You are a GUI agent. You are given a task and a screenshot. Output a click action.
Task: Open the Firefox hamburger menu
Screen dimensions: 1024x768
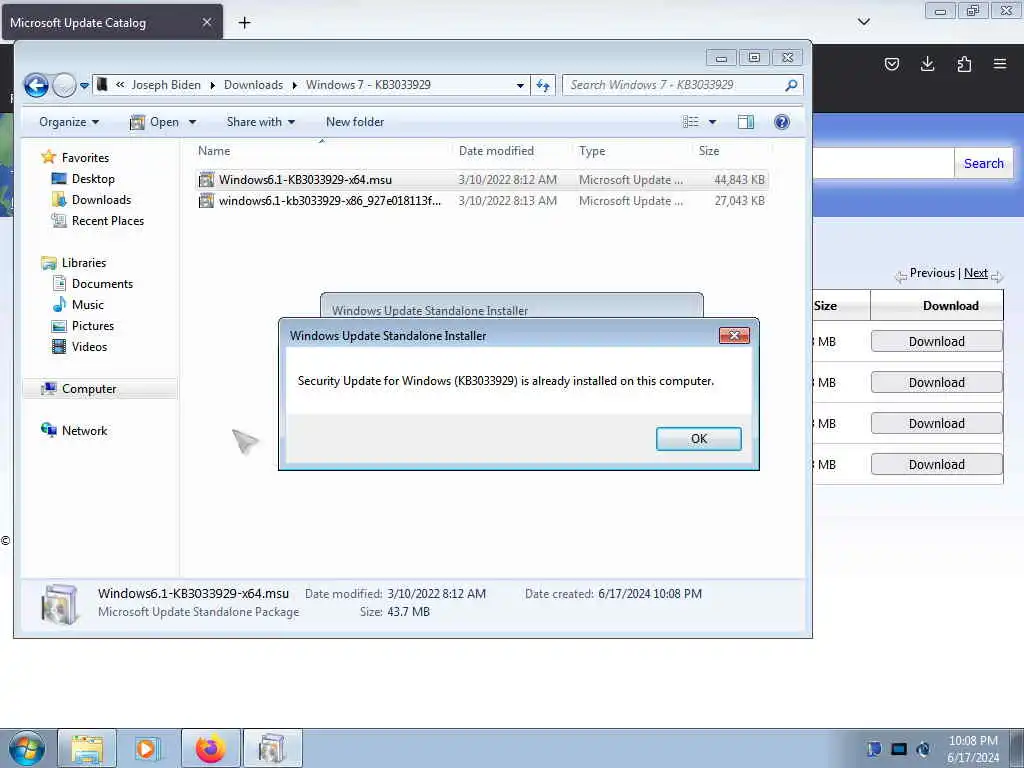coord(1000,64)
